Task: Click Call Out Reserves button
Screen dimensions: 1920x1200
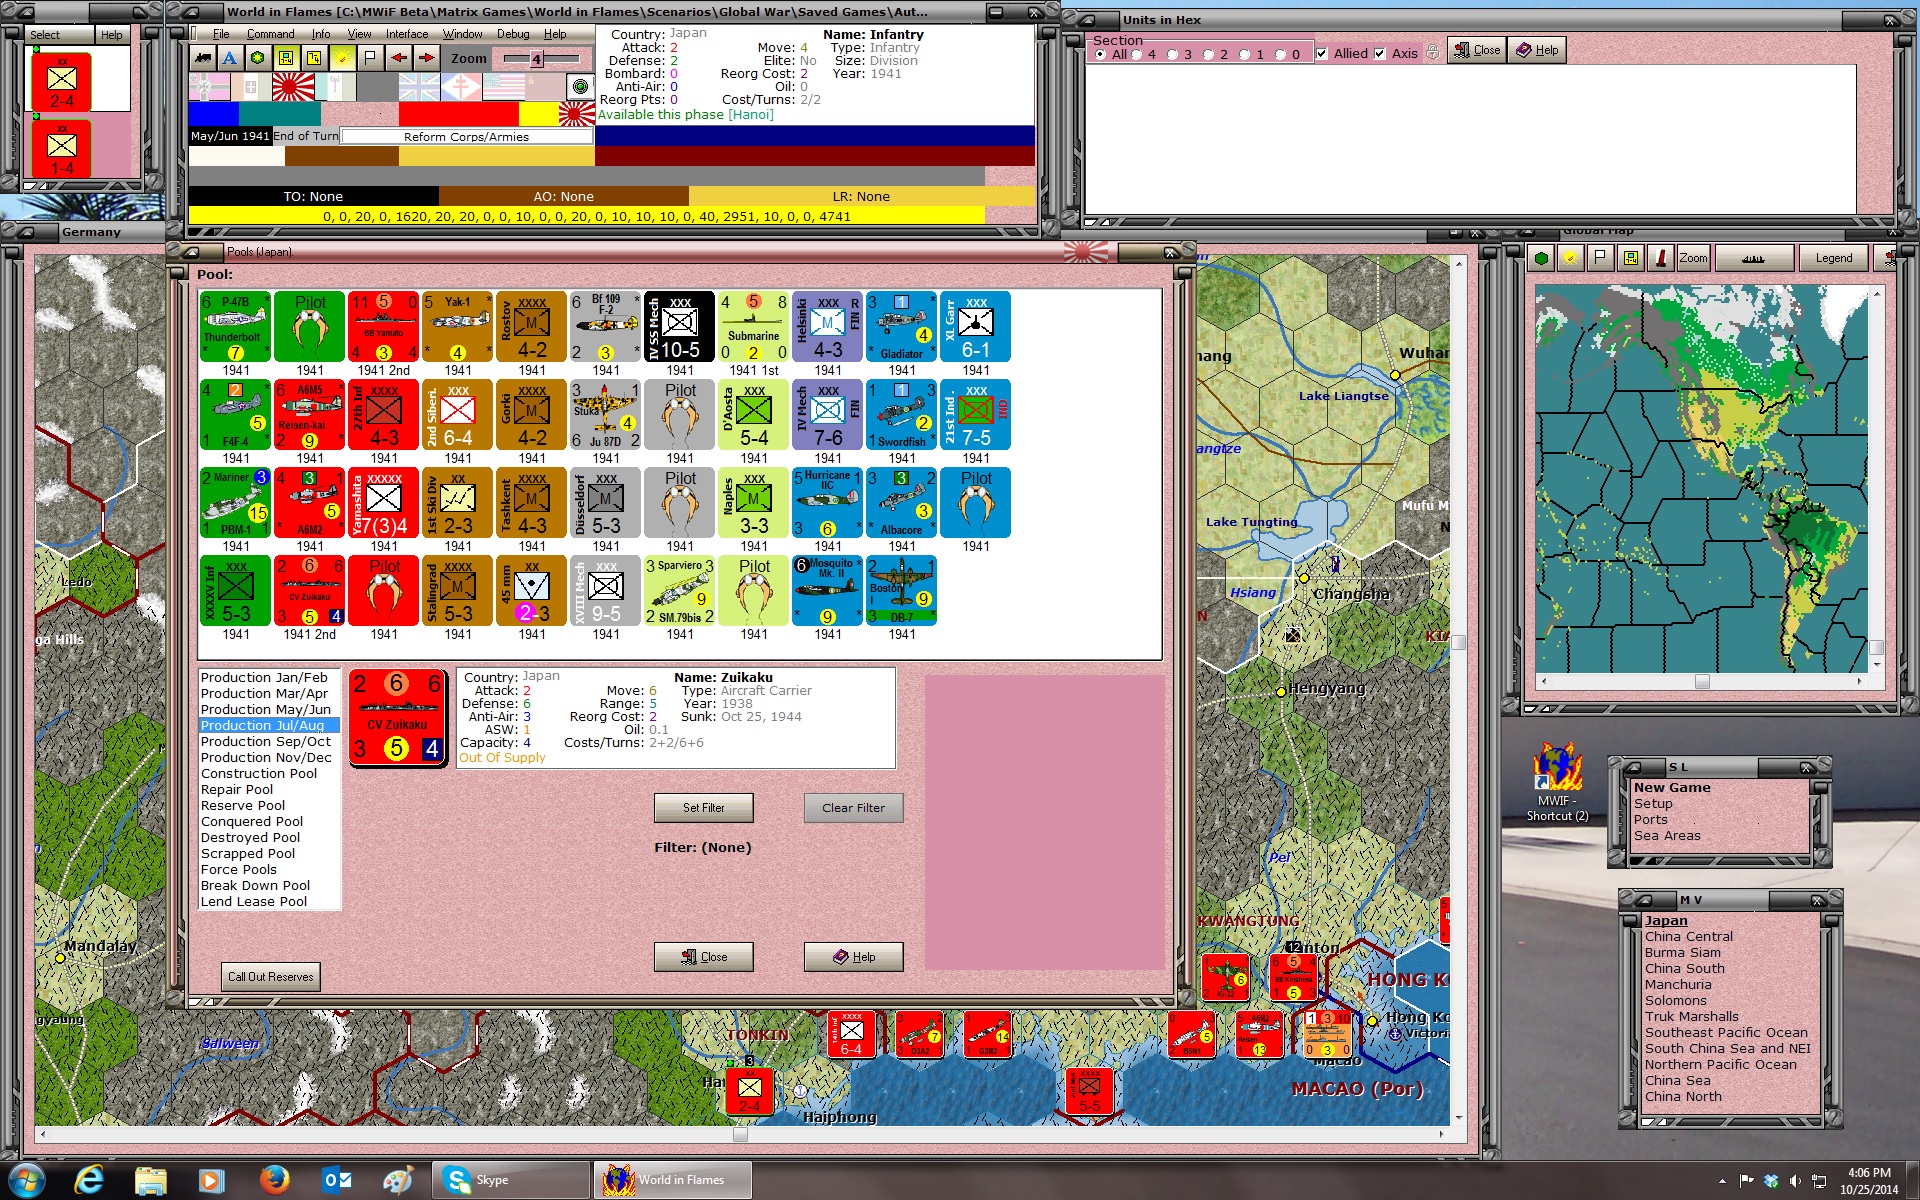Action: point(270,977)
